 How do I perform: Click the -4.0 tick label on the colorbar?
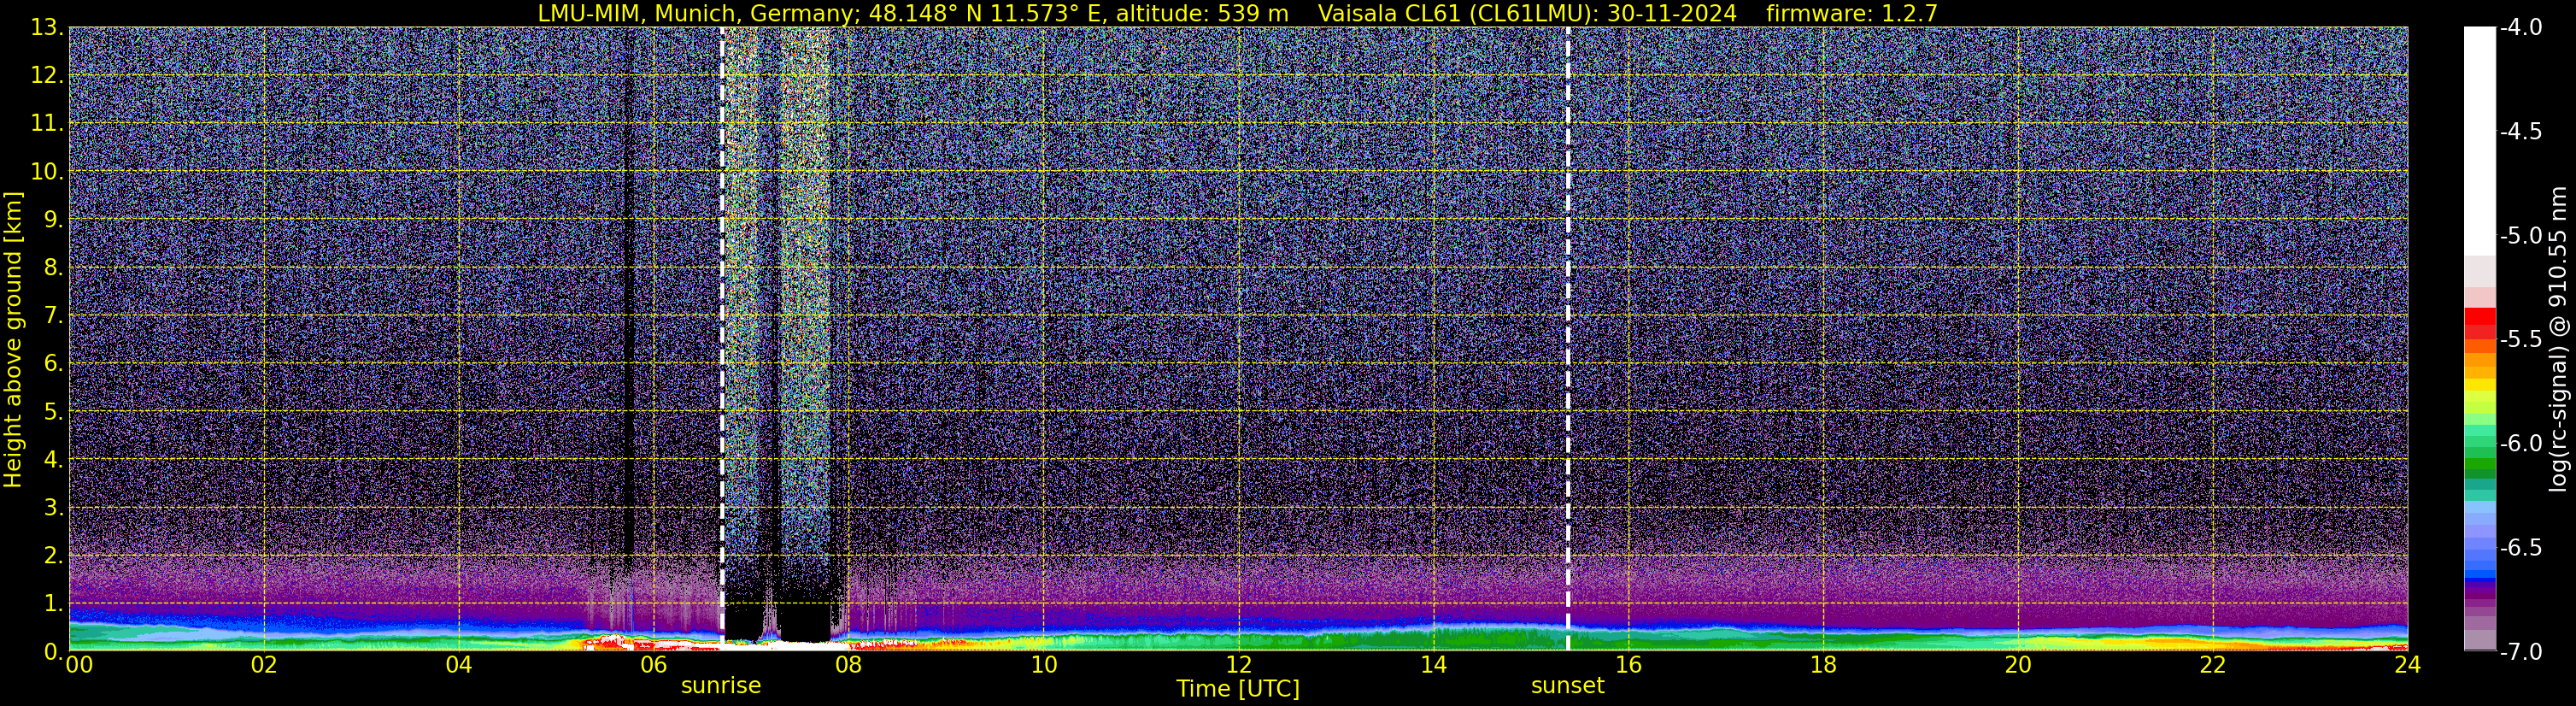click(x=2521, y=28)
